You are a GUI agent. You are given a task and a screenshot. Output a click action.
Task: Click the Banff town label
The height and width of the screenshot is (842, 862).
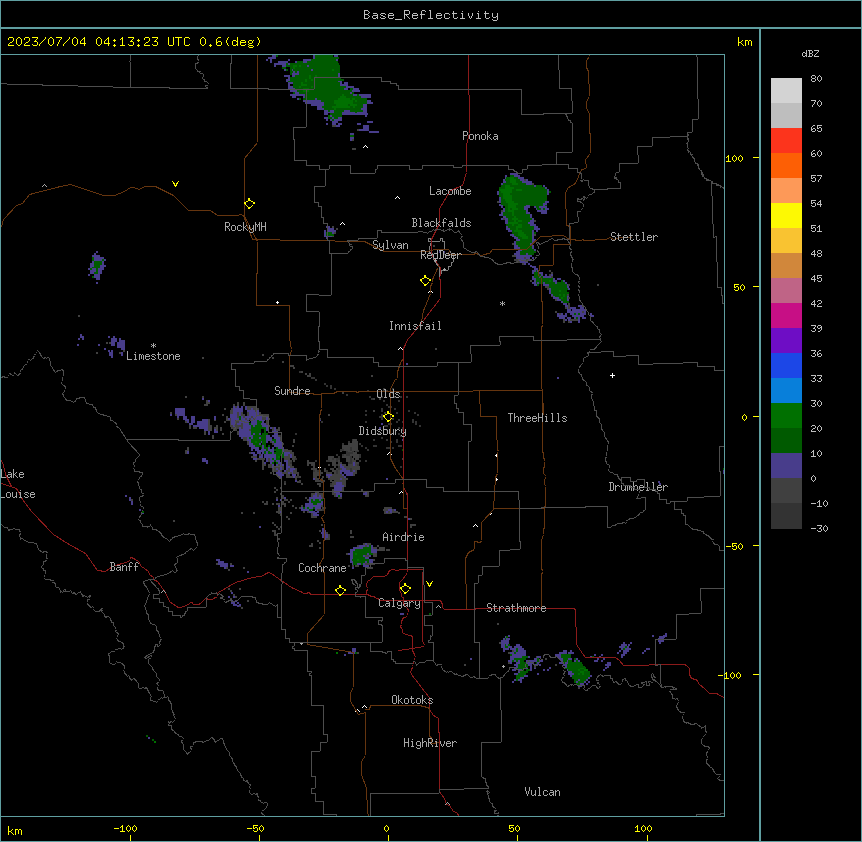124,567
